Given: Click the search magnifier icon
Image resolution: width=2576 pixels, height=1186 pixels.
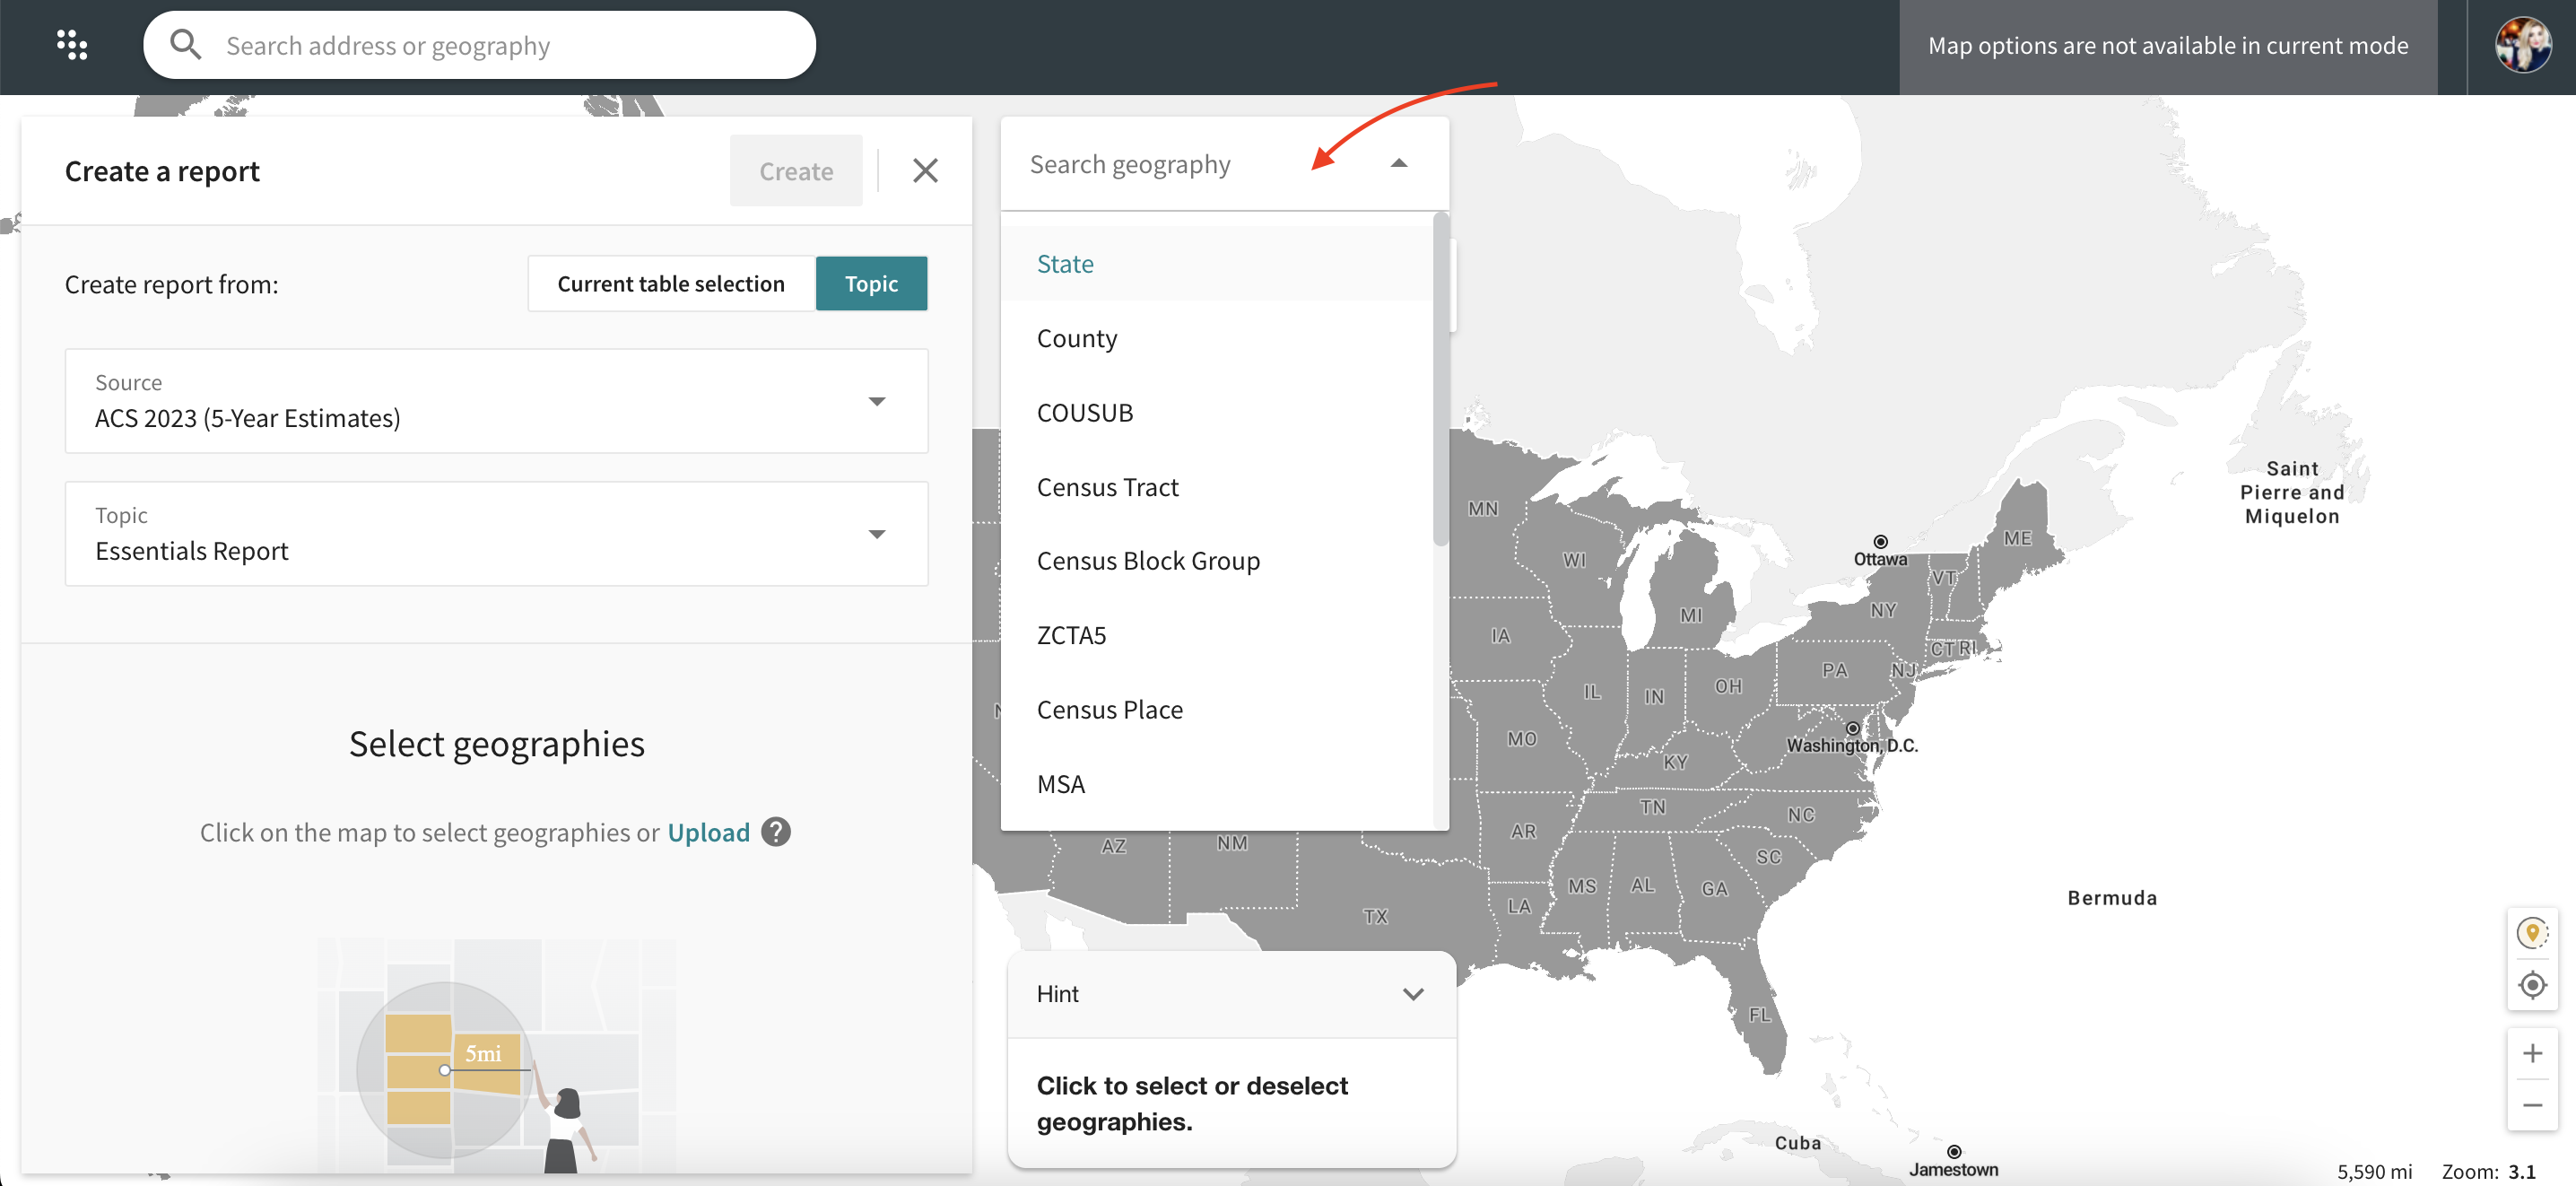Looking at the screenshot, I should pyautogui.click(x=185, y=45).
